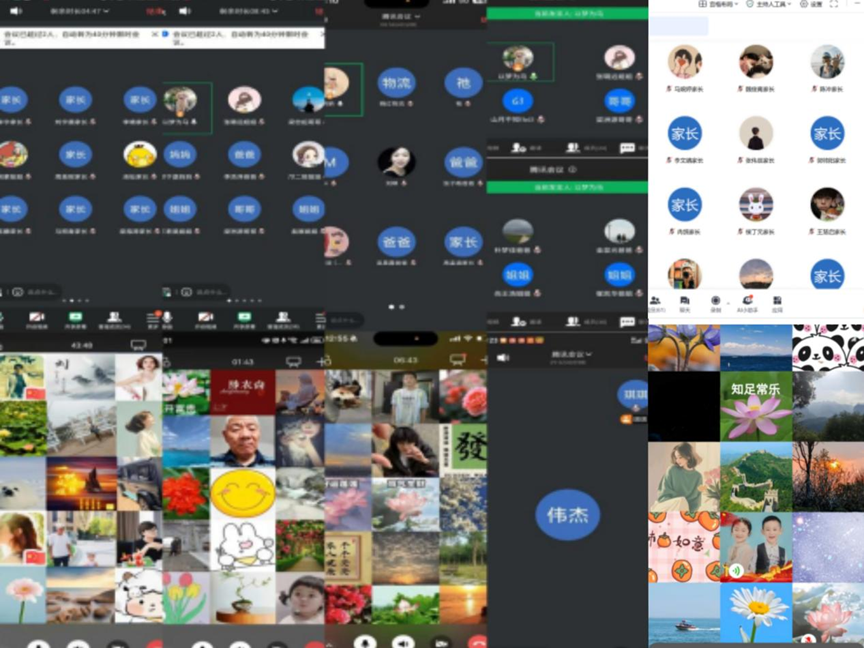Open the members list icon in white desktop toolbar
Image resolution: width=864 pixels, height=648 pixels.
[655, 300]
